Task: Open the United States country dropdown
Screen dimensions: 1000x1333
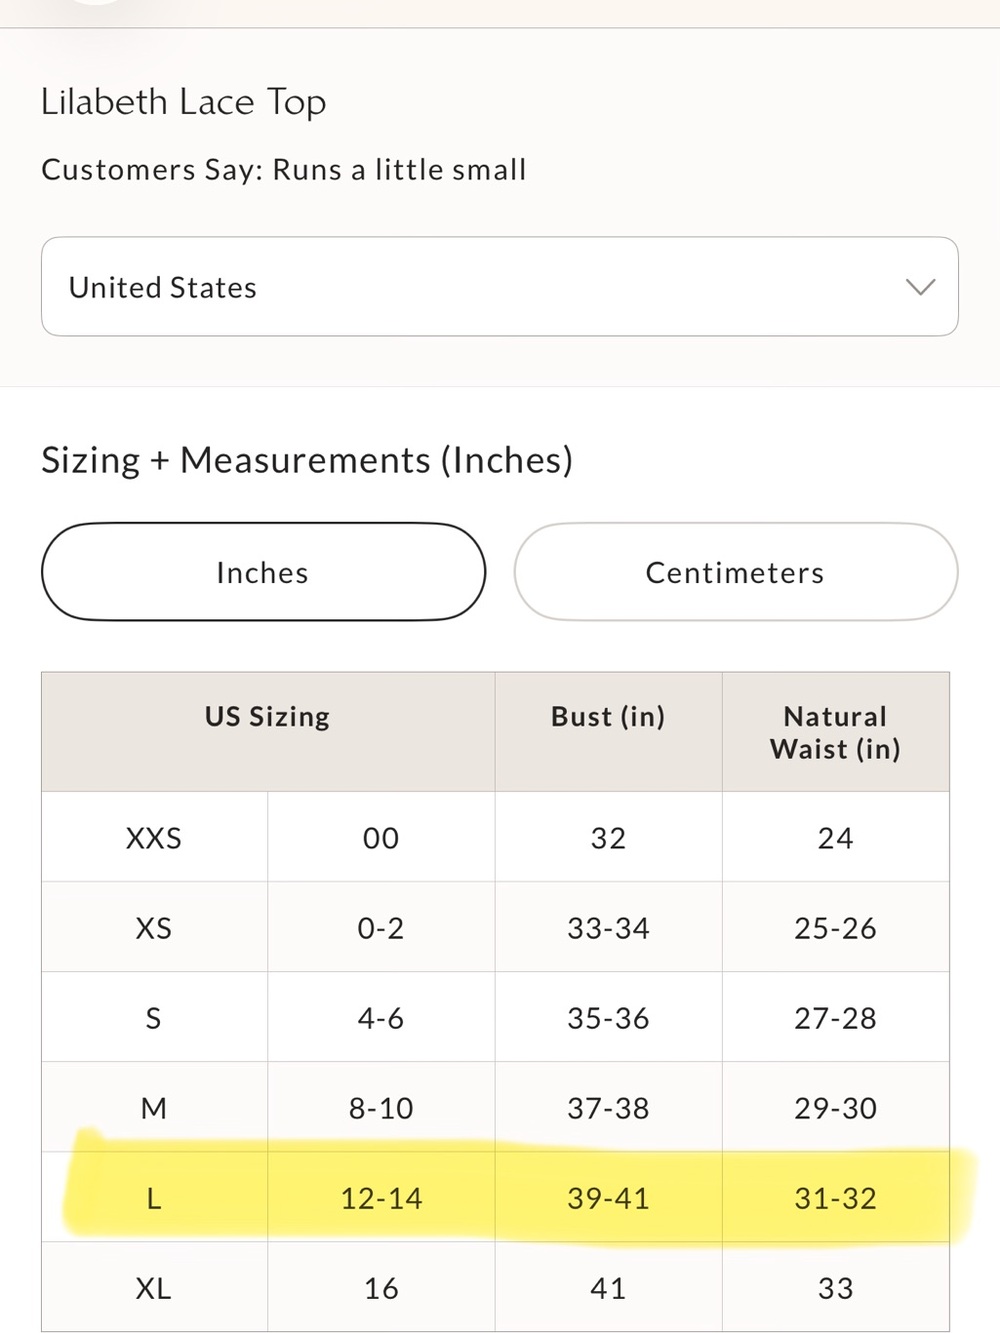Action: [x=499, y=287]
